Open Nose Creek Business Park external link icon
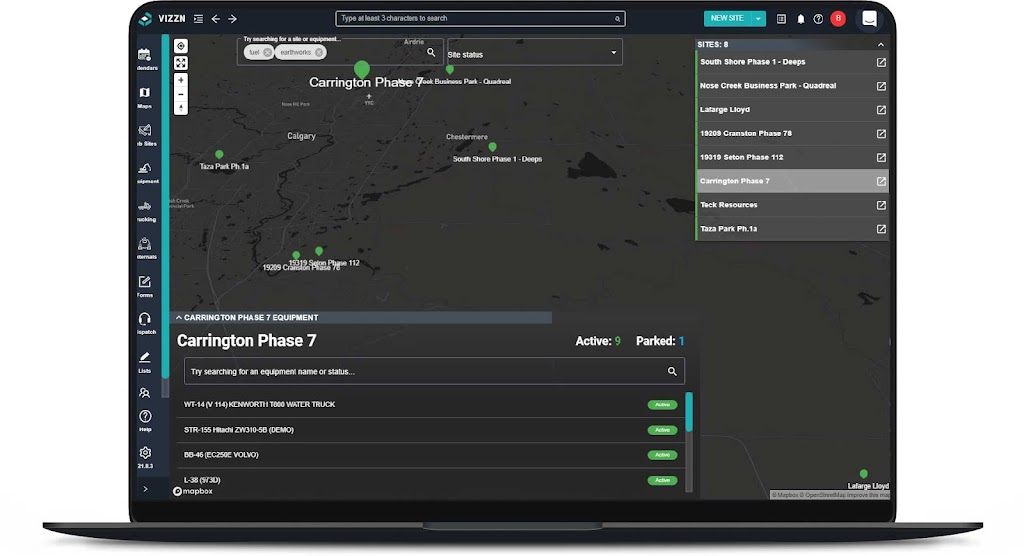 881,86
